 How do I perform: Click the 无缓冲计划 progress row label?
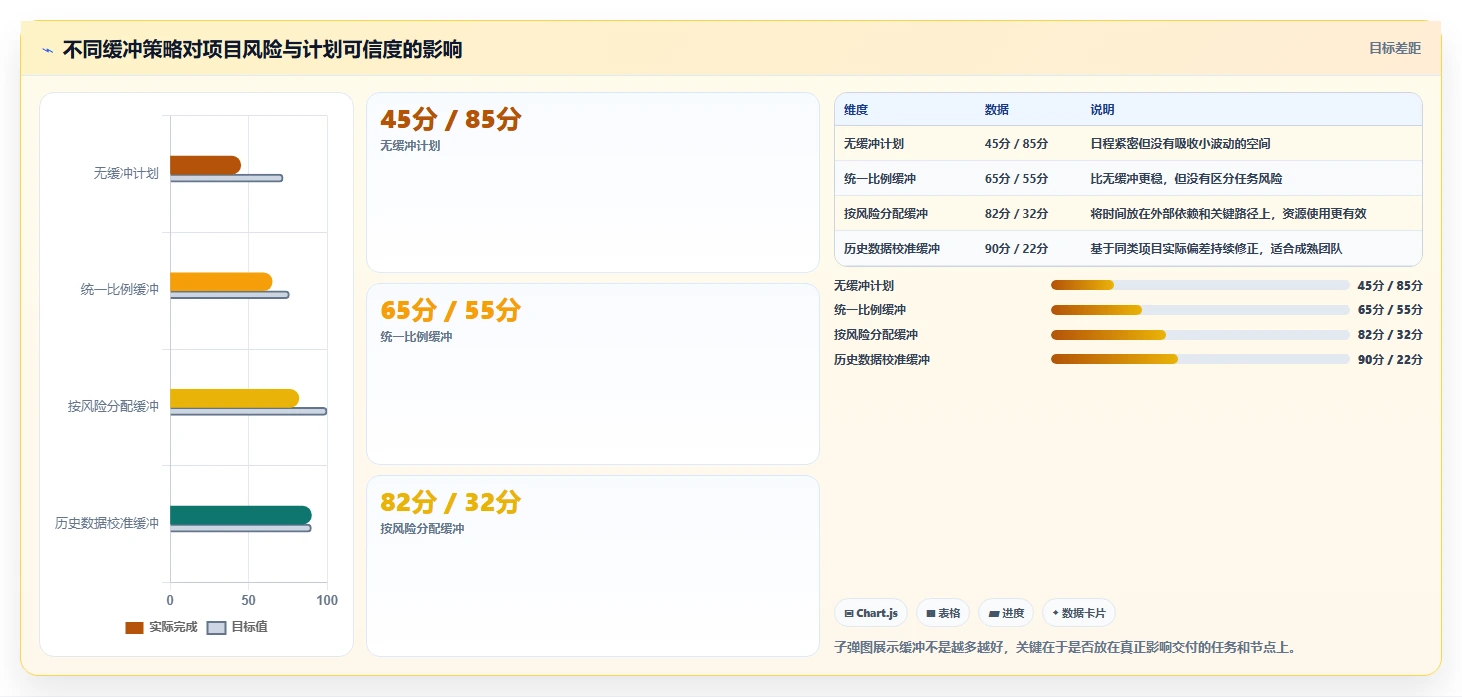click(x=864, y=286)
